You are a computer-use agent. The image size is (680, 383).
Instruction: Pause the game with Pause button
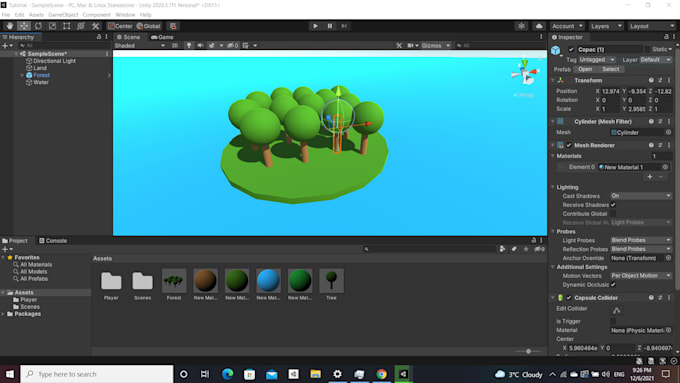330,26
